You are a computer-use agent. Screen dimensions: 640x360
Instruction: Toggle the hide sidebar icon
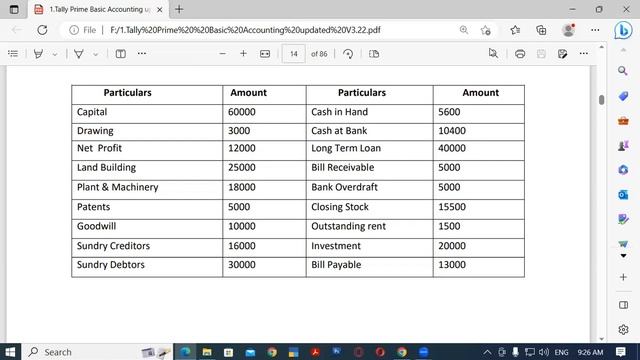(623, 305)
